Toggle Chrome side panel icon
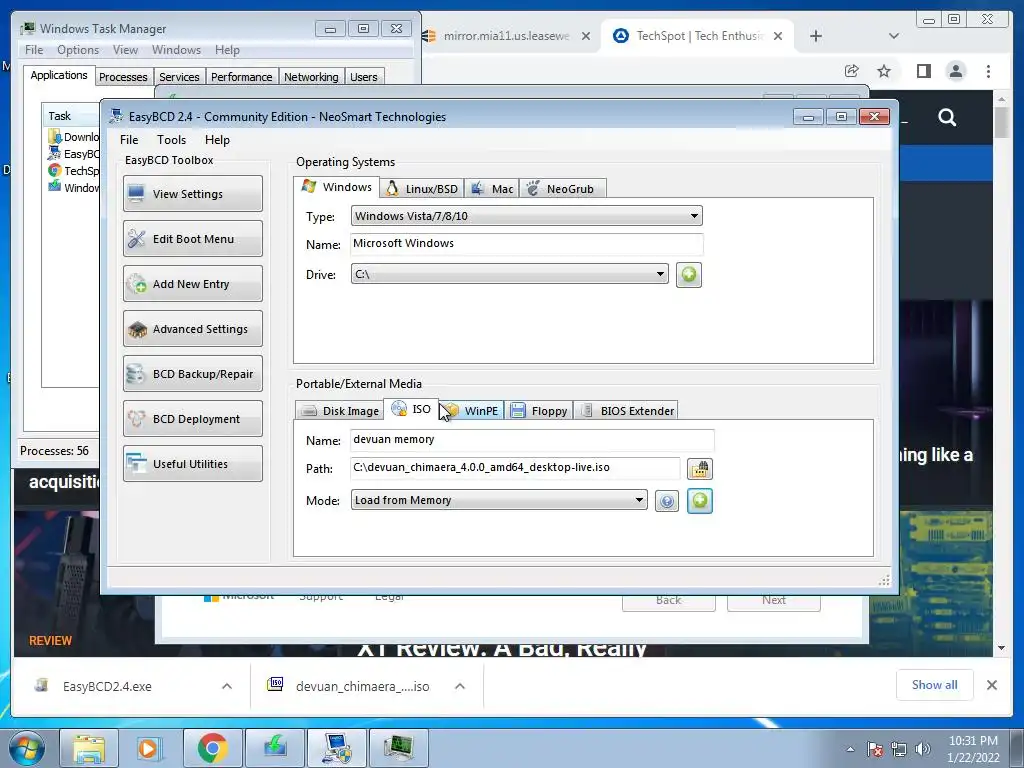 [x=923, y=71]
